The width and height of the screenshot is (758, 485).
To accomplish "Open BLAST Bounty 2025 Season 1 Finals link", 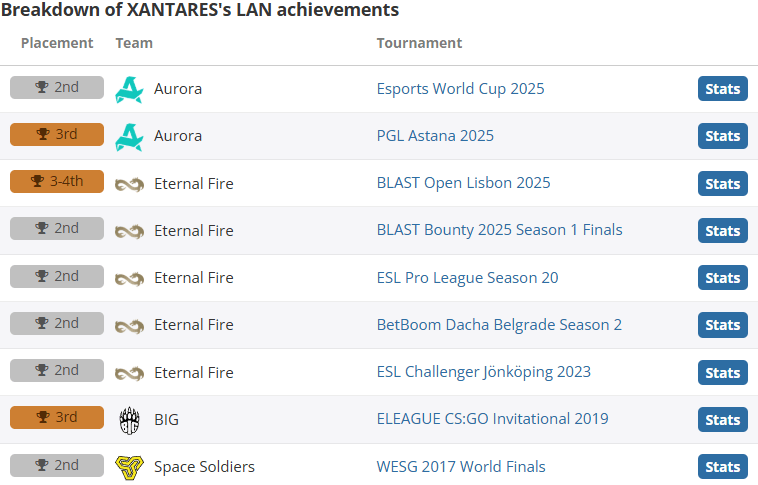I will (x=499, y=230).
